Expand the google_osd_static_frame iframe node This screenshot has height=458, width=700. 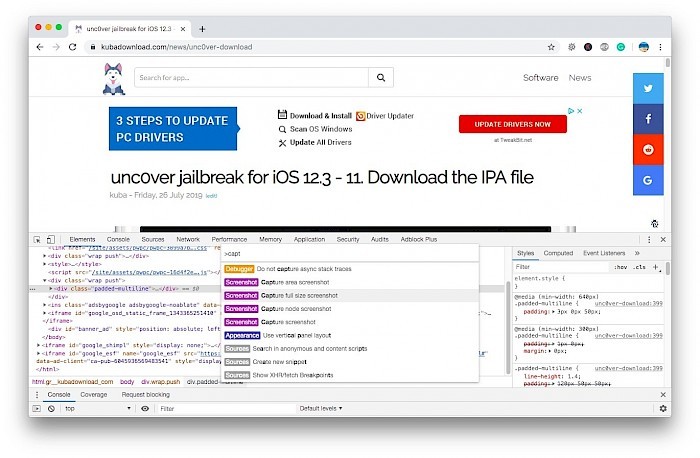pos(45,313)
